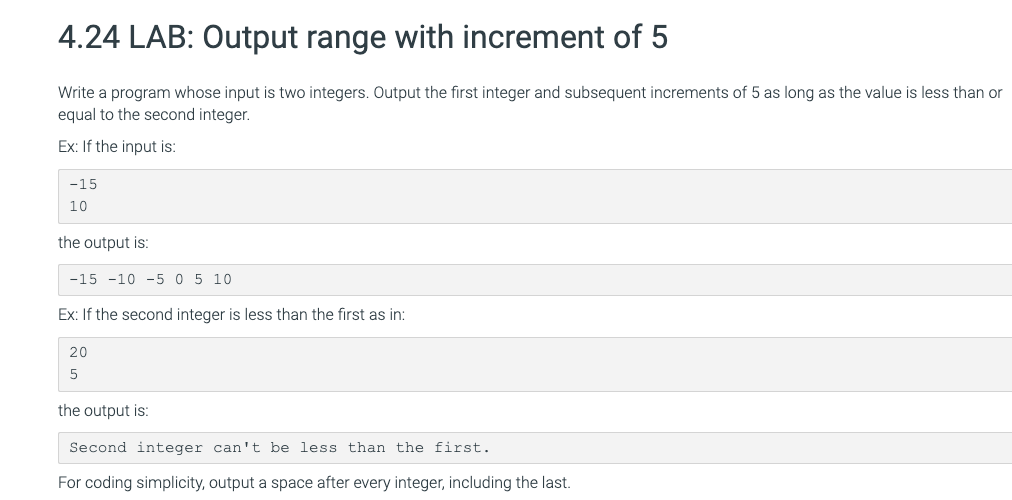Click the "For coding simplicity" note
The width and height of the screenshot is (1012, 500).
click(x=314, y=483)
